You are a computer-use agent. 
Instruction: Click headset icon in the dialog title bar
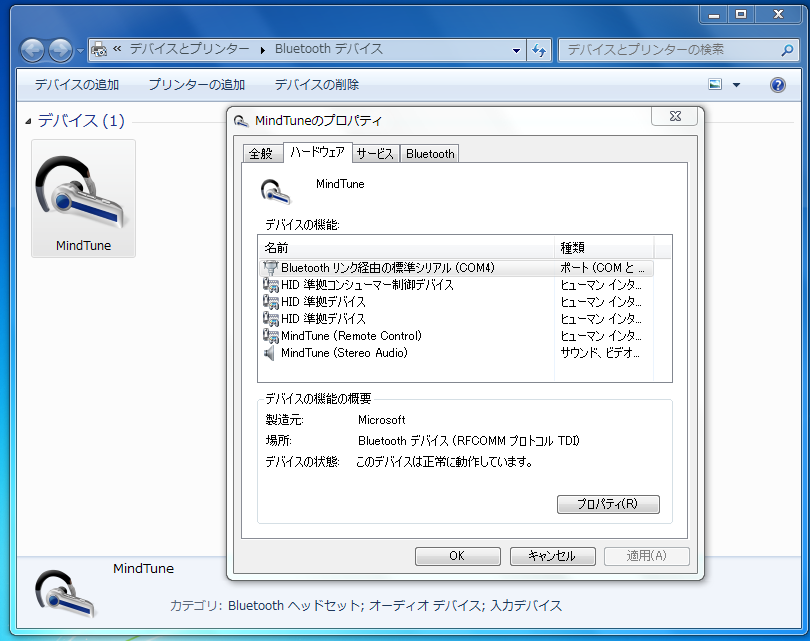(241, 121)
